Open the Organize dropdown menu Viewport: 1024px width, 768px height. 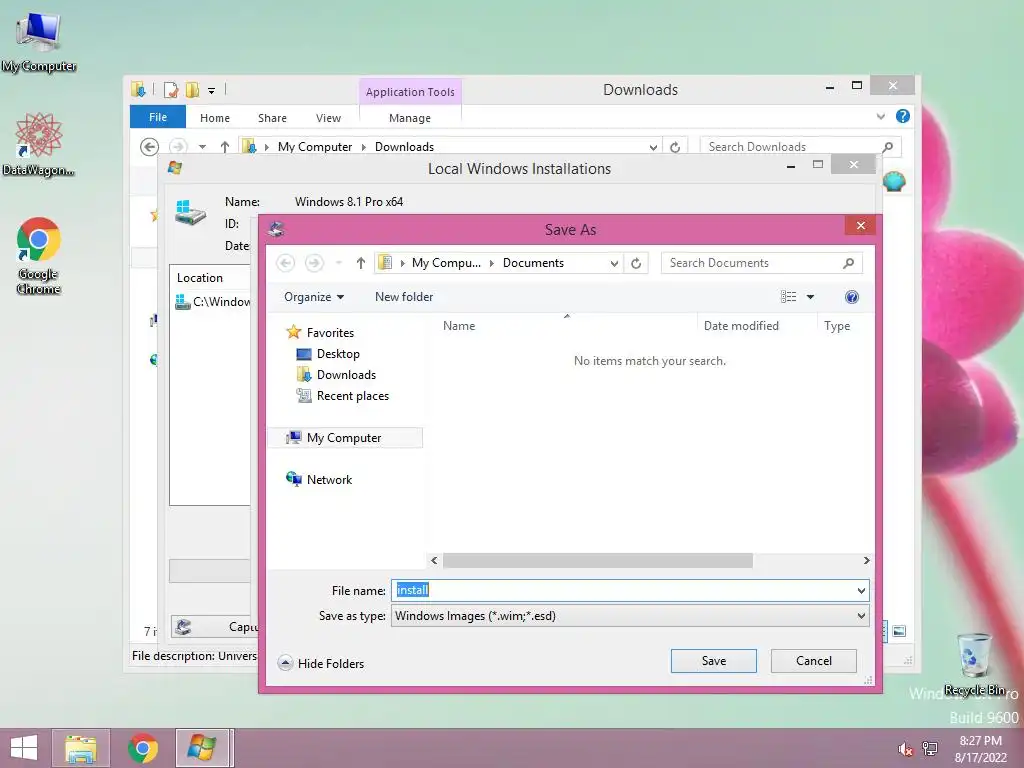coord(313,297)
